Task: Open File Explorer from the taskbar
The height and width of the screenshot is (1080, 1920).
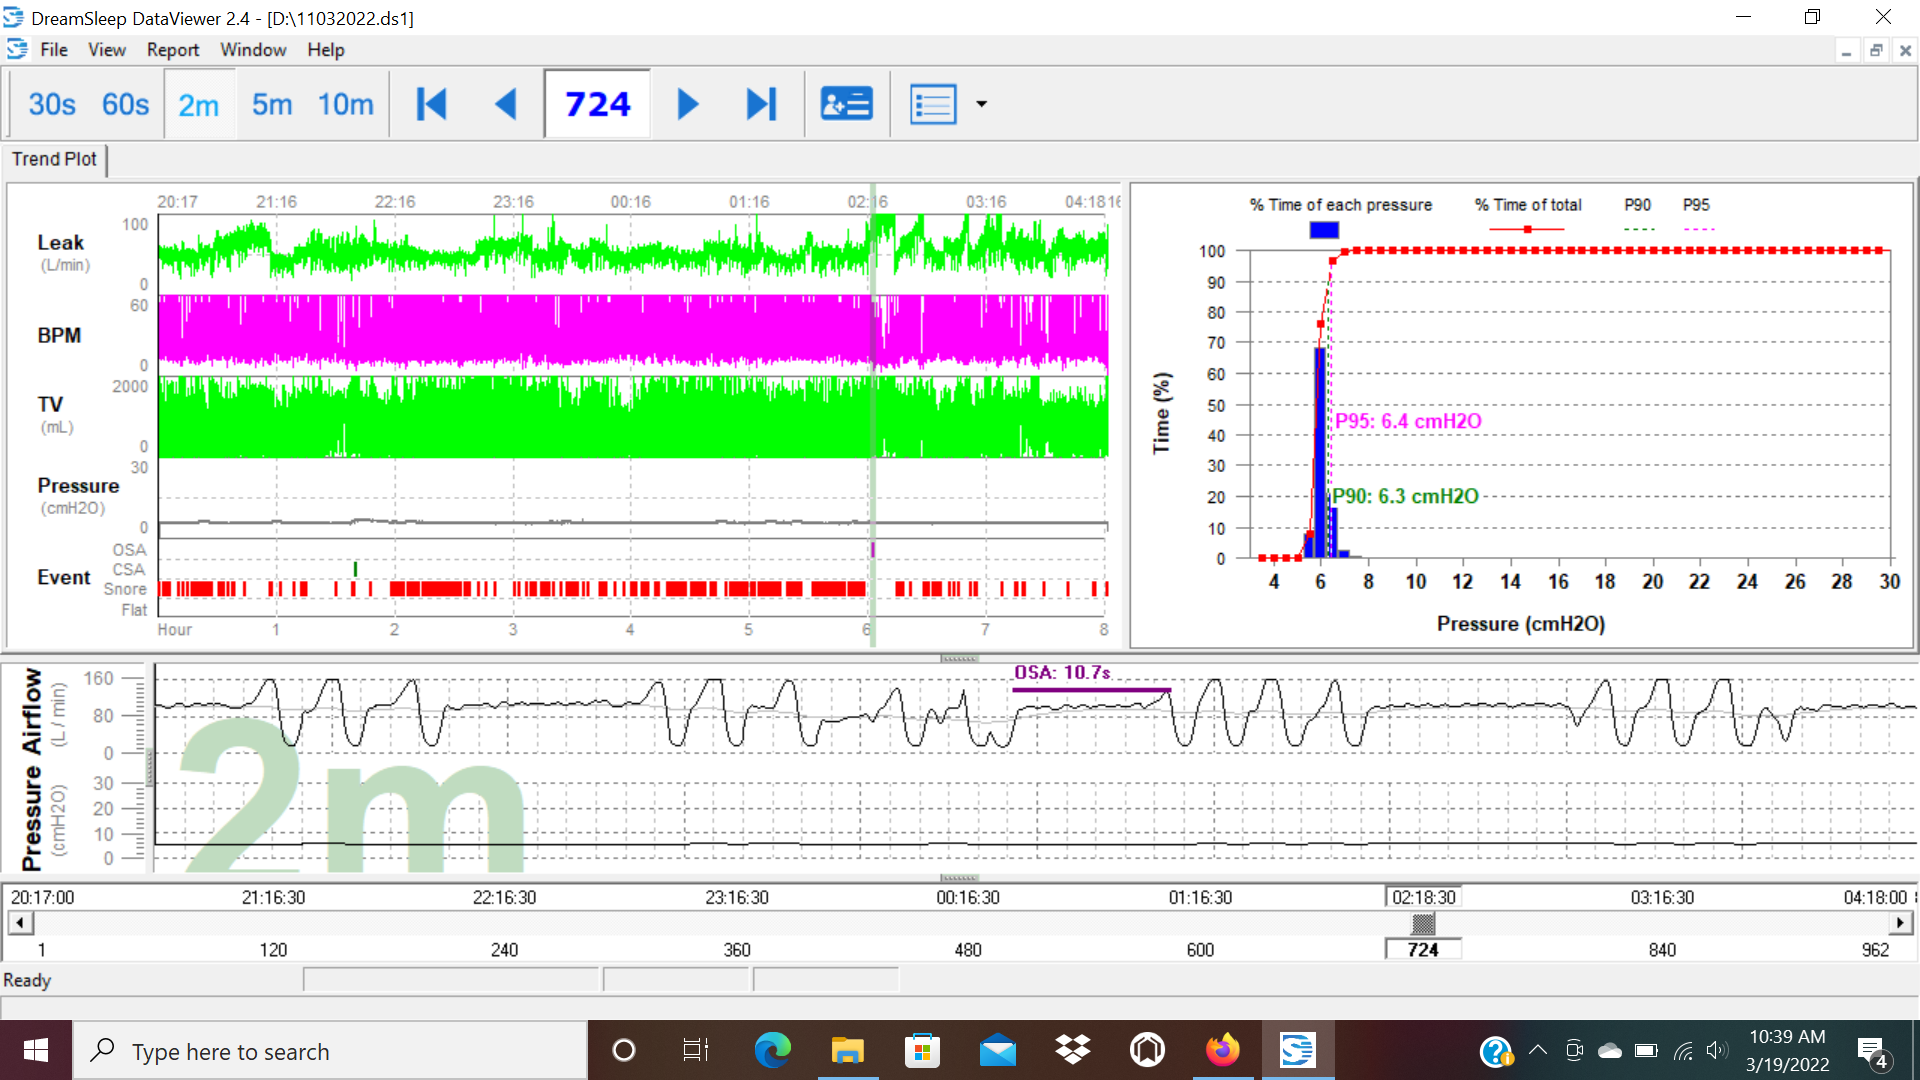Action: pos(847,1050)
